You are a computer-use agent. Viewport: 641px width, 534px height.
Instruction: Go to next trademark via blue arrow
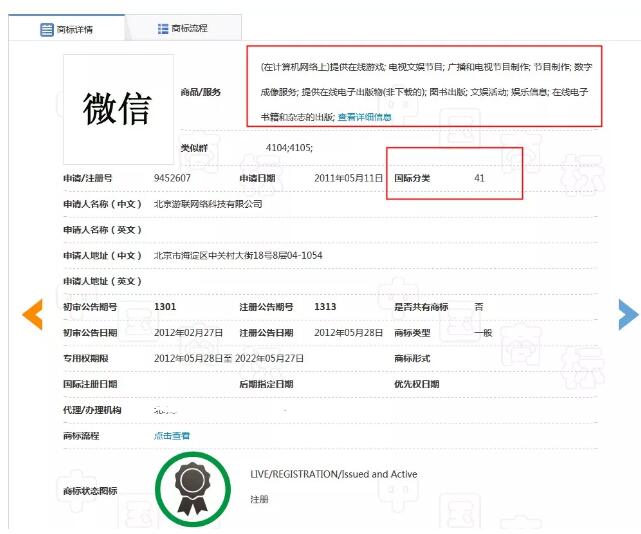[628, 314]
